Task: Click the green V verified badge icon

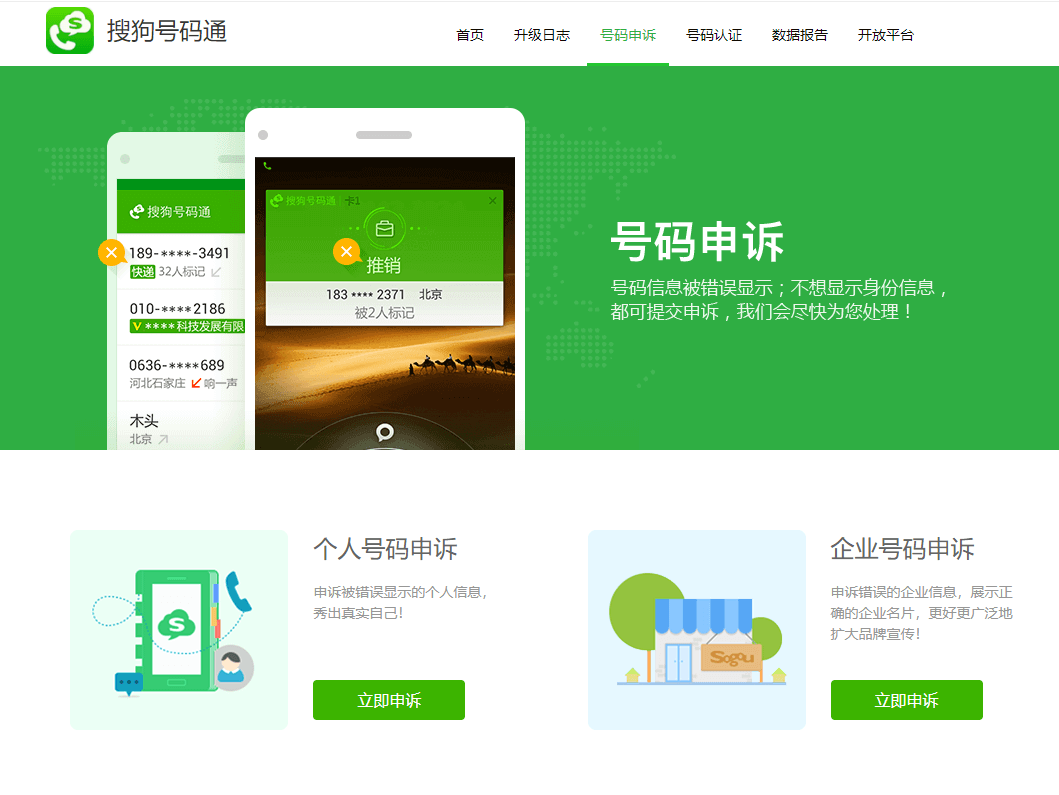Action: click(x=137, y=327)
